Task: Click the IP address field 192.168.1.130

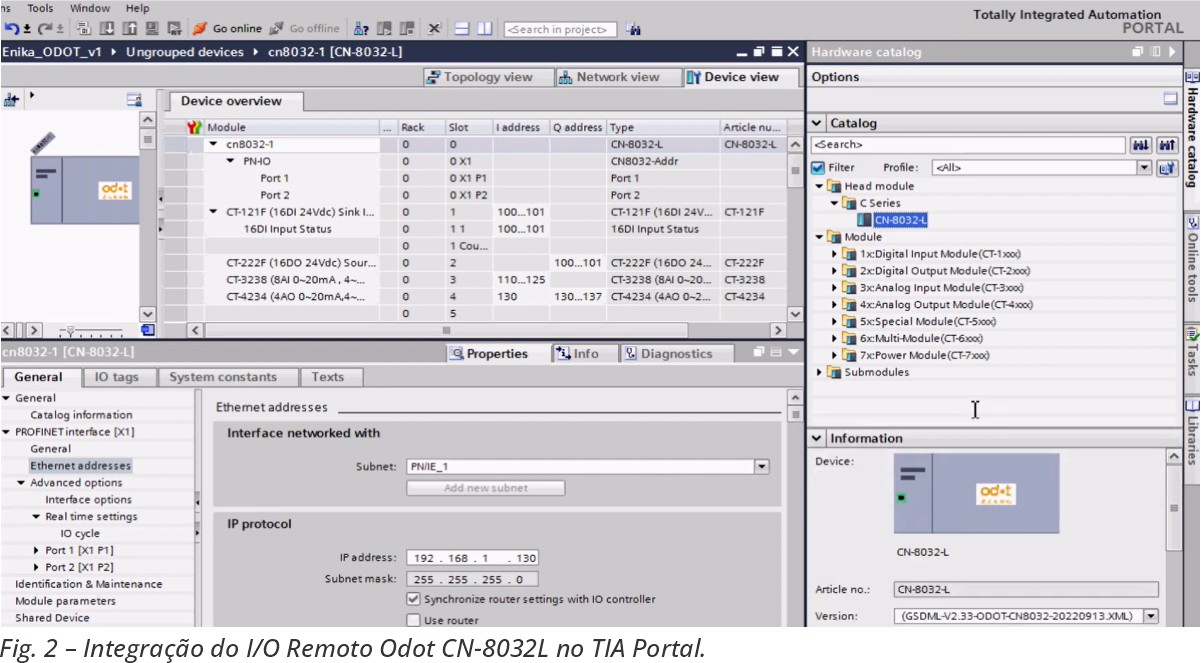Action: coord(472,558)
